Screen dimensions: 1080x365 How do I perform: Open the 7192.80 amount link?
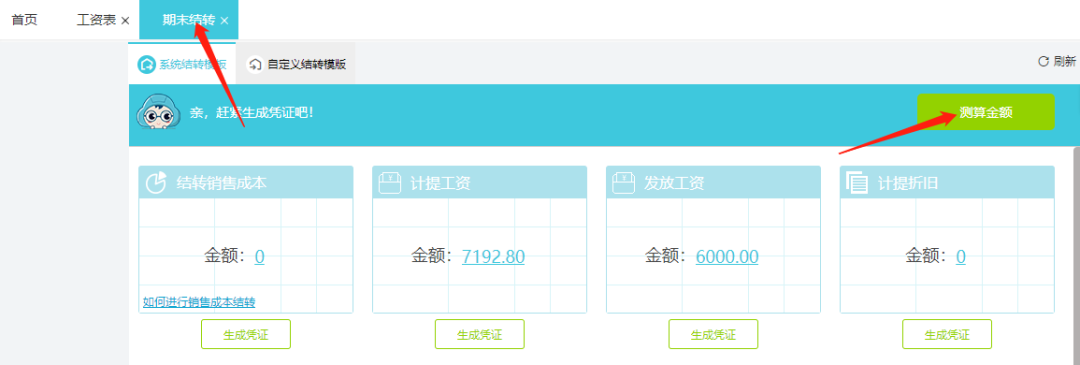pyautogui.click(x=493, y=257)
